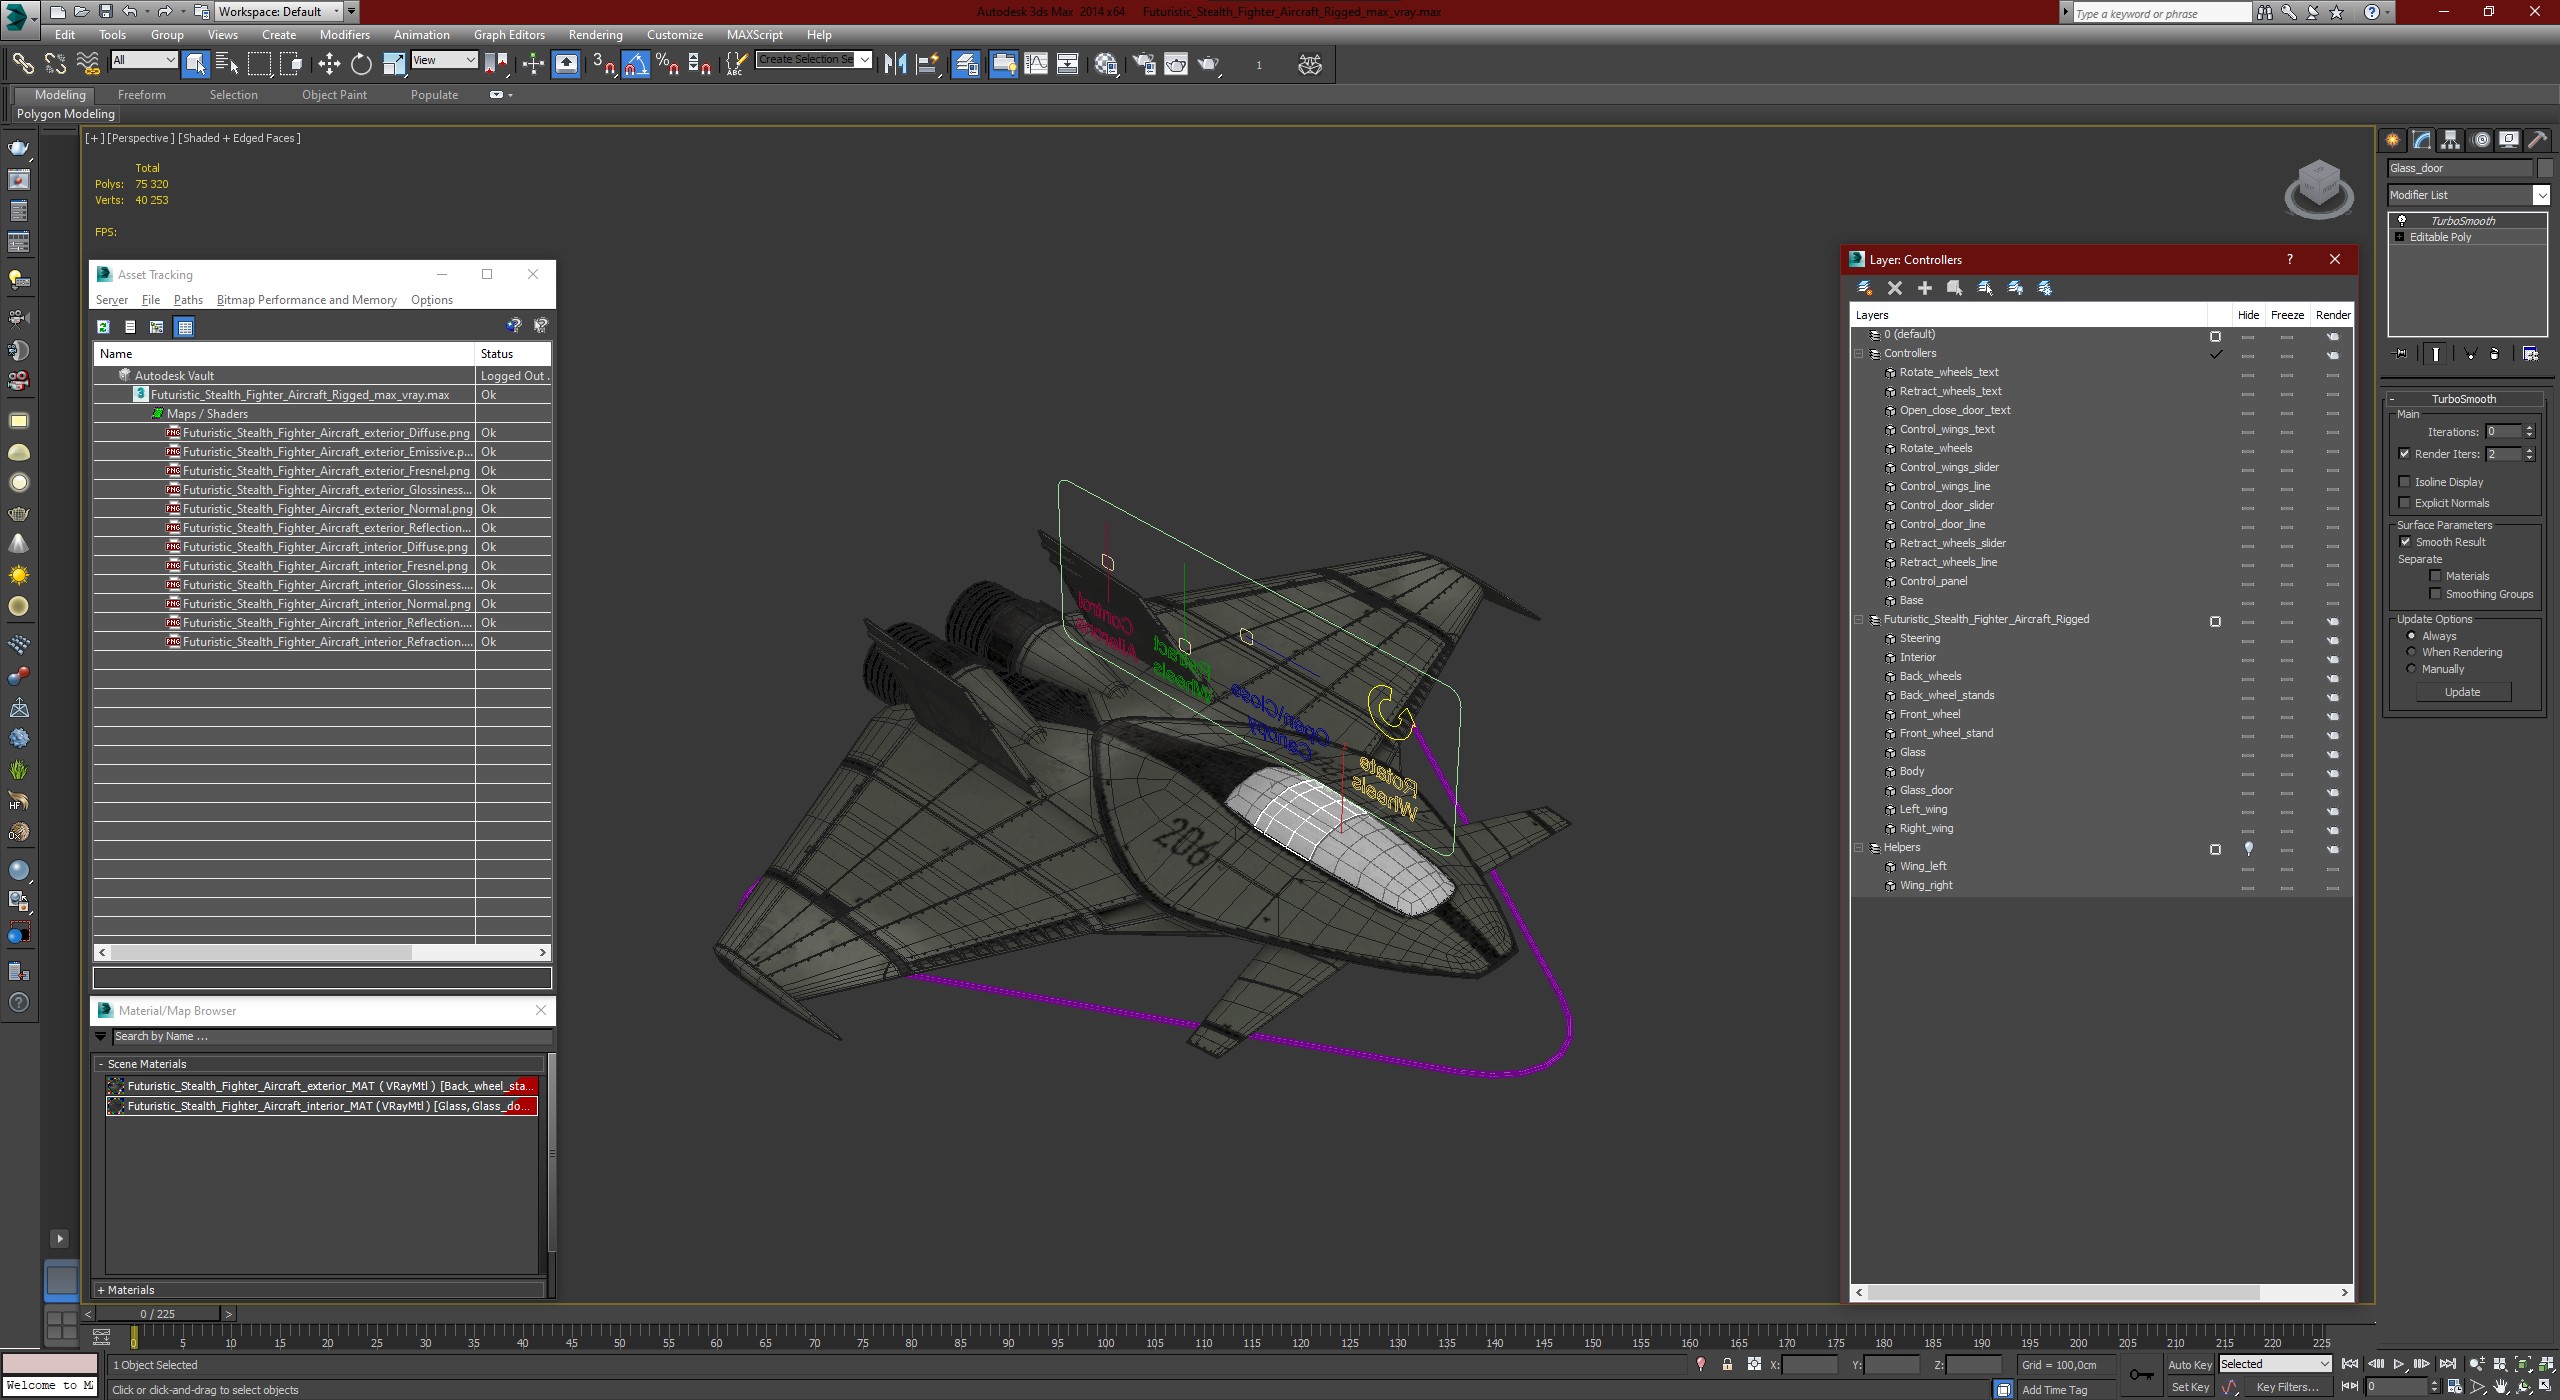Select the Link tool in main toolbar
Image resolution: width=2560 pixels, height=1400 pixels.
coord(22,64)
